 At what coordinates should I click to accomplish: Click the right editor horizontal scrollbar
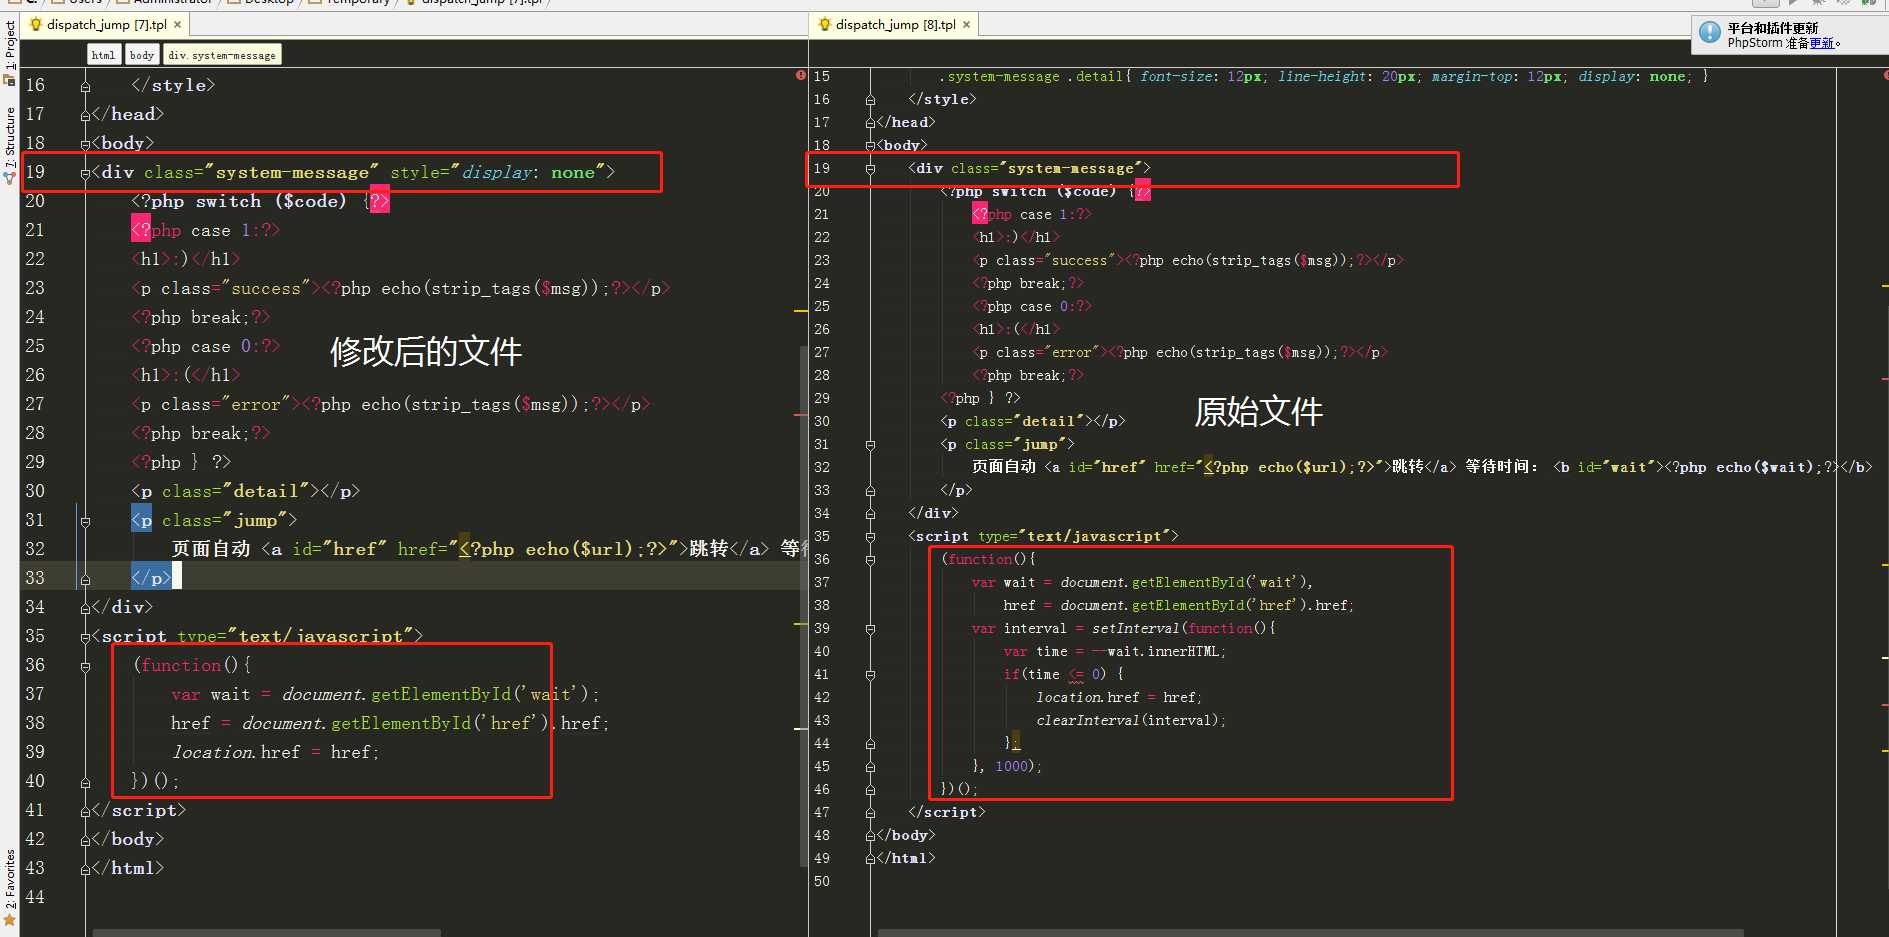[x=1310, y=933]
